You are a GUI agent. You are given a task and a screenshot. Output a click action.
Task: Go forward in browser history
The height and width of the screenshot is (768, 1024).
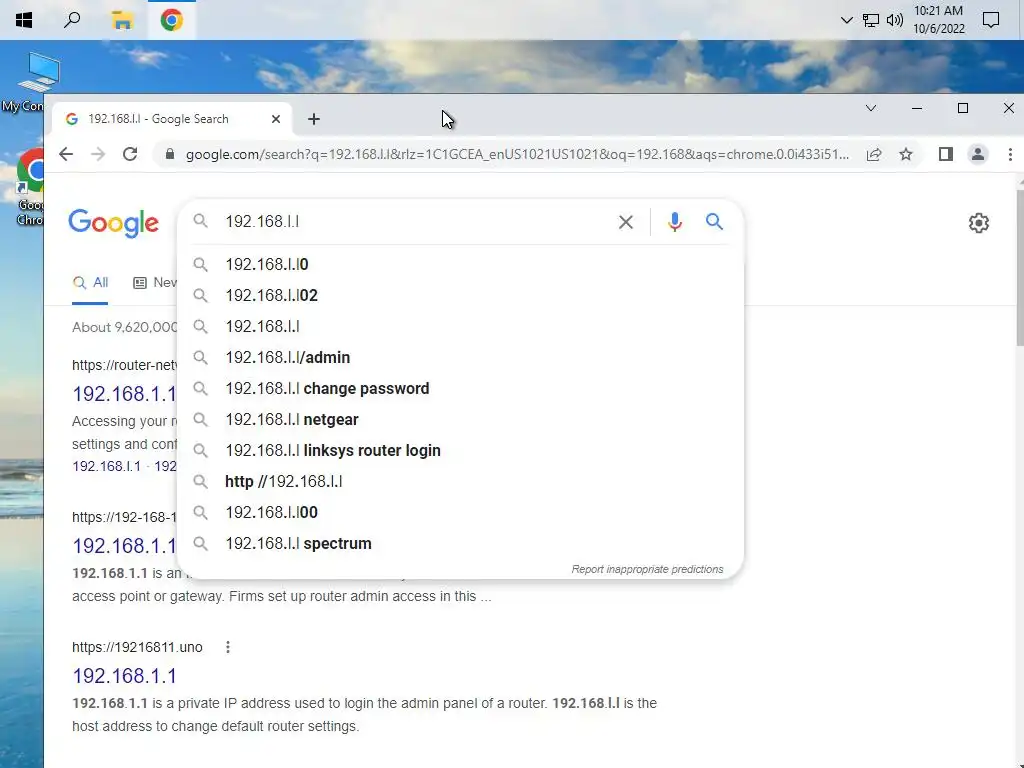[98, 154]
